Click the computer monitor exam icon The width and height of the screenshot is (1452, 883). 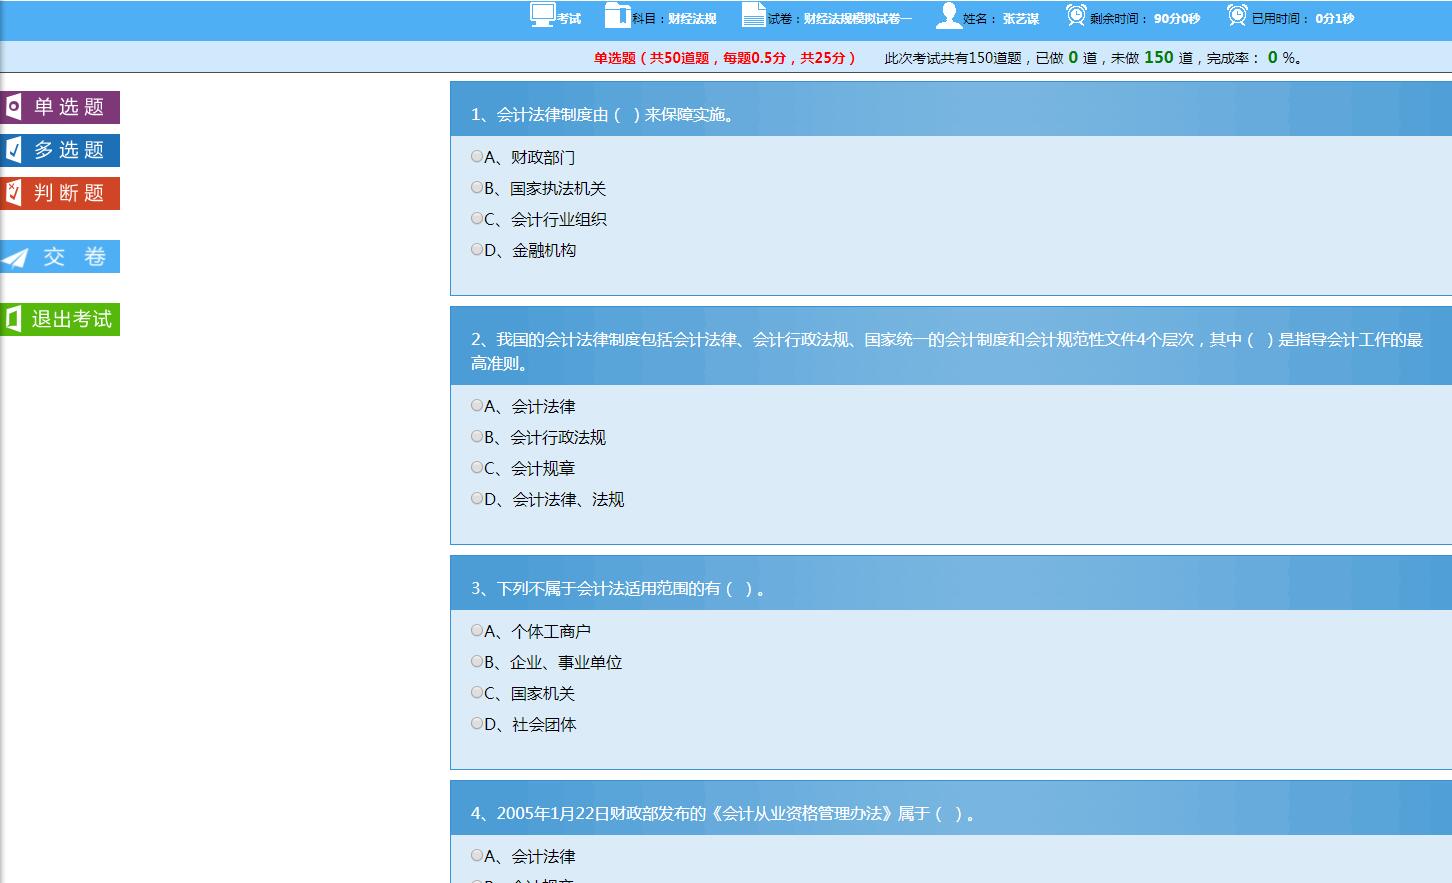pos(542,15)
